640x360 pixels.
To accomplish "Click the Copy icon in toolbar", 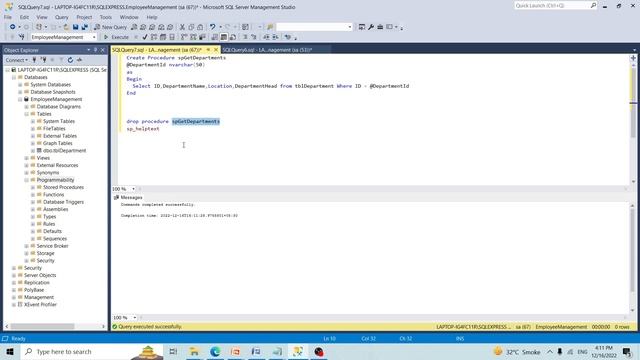I will 191,27.
